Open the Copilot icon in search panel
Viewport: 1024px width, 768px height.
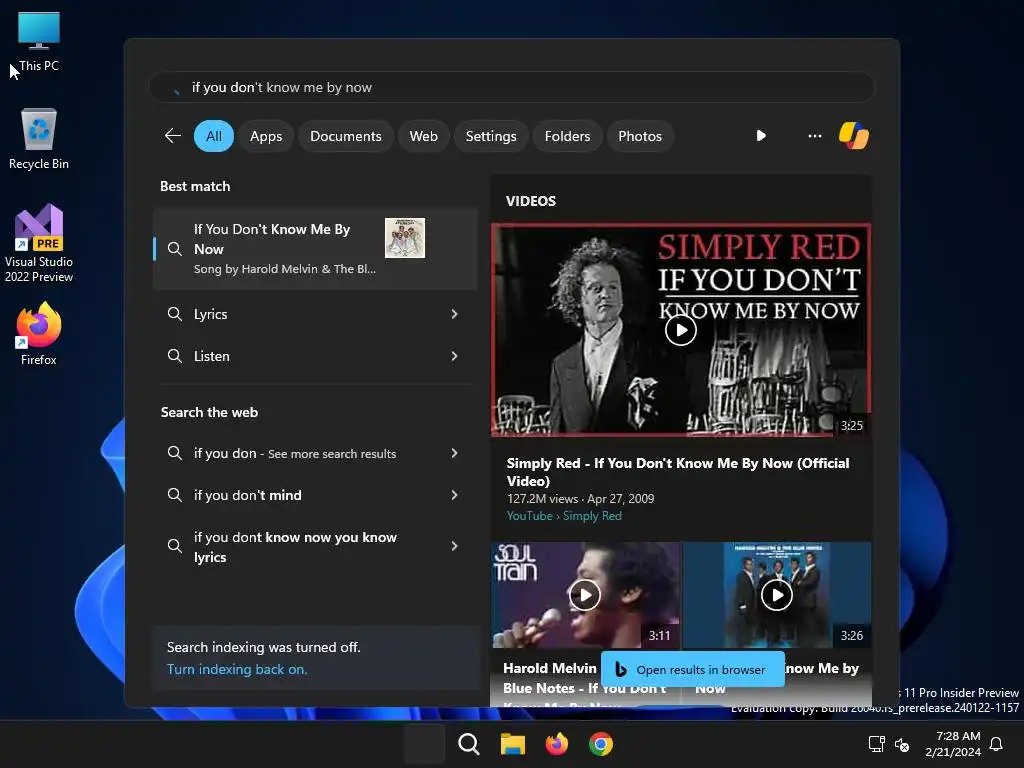[x=854, y=136]
